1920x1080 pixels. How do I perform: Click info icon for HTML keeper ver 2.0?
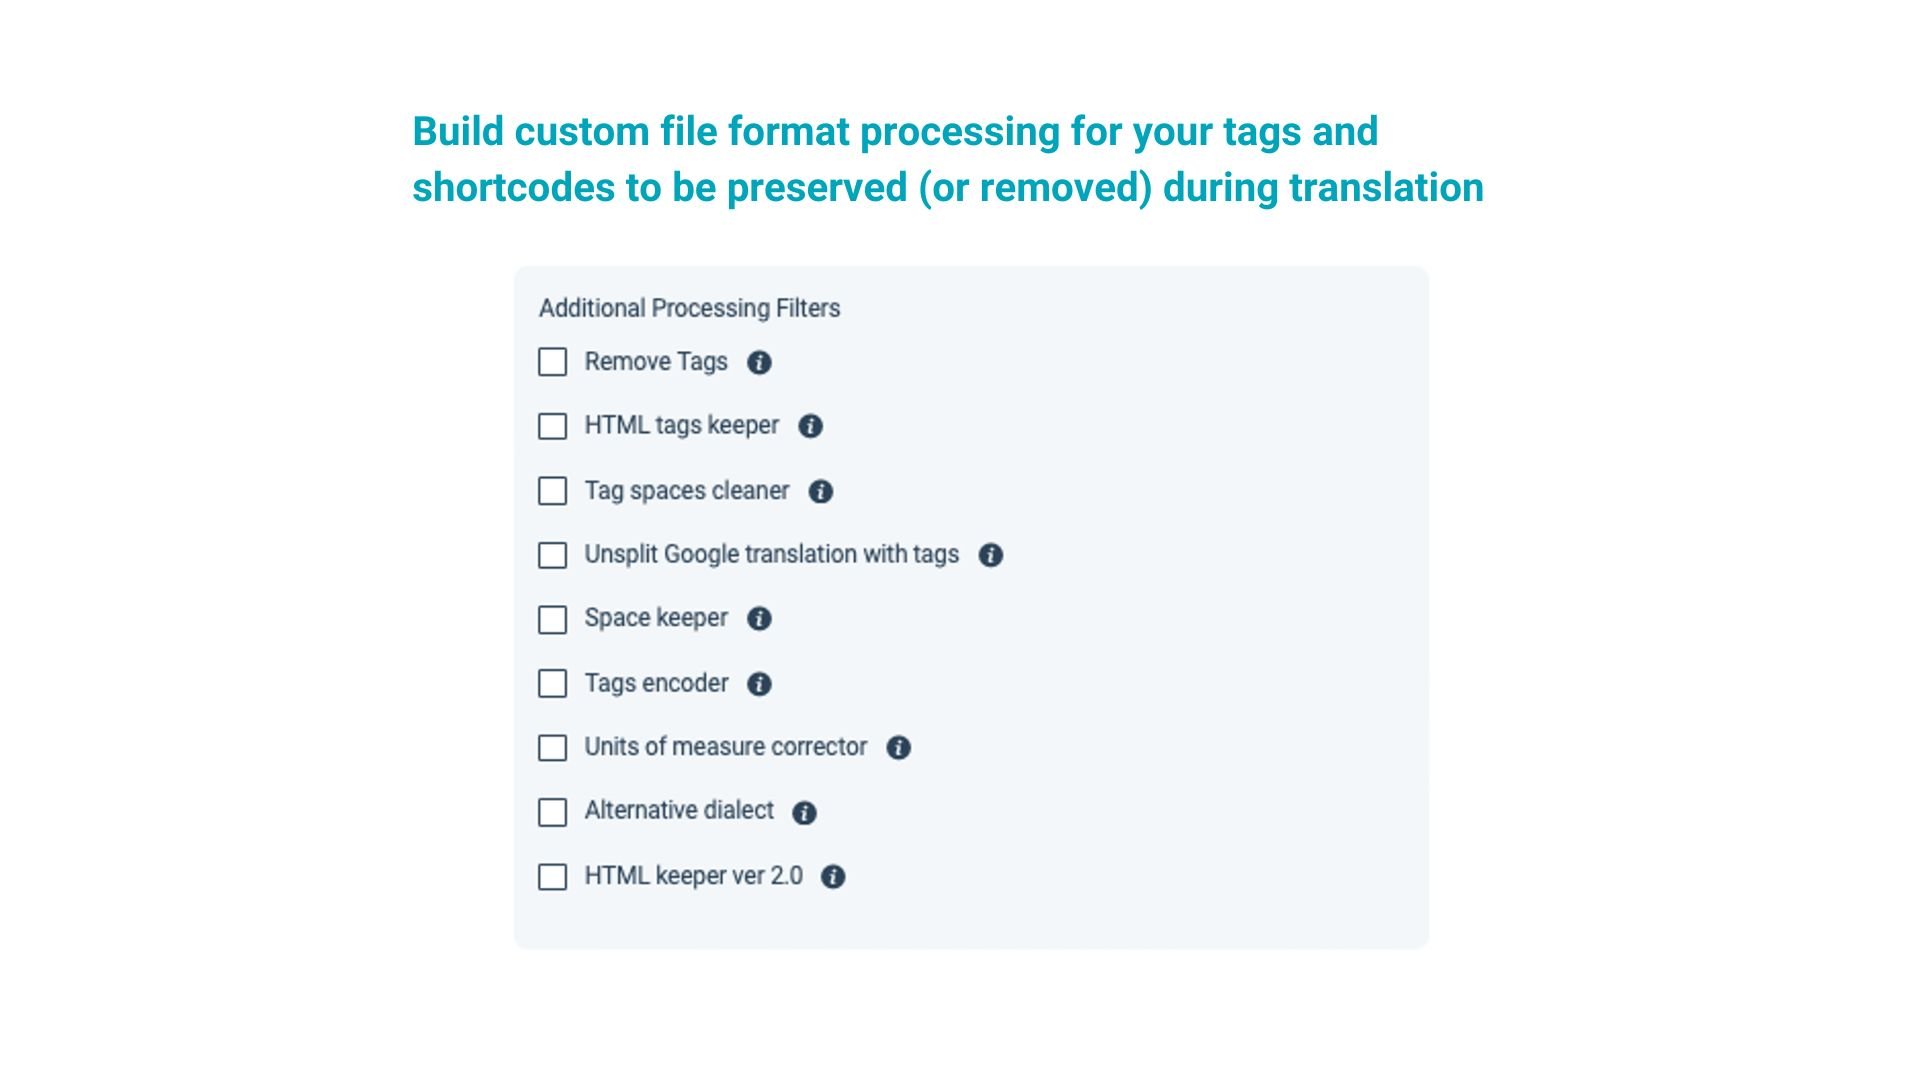click(x=832, y=877)
